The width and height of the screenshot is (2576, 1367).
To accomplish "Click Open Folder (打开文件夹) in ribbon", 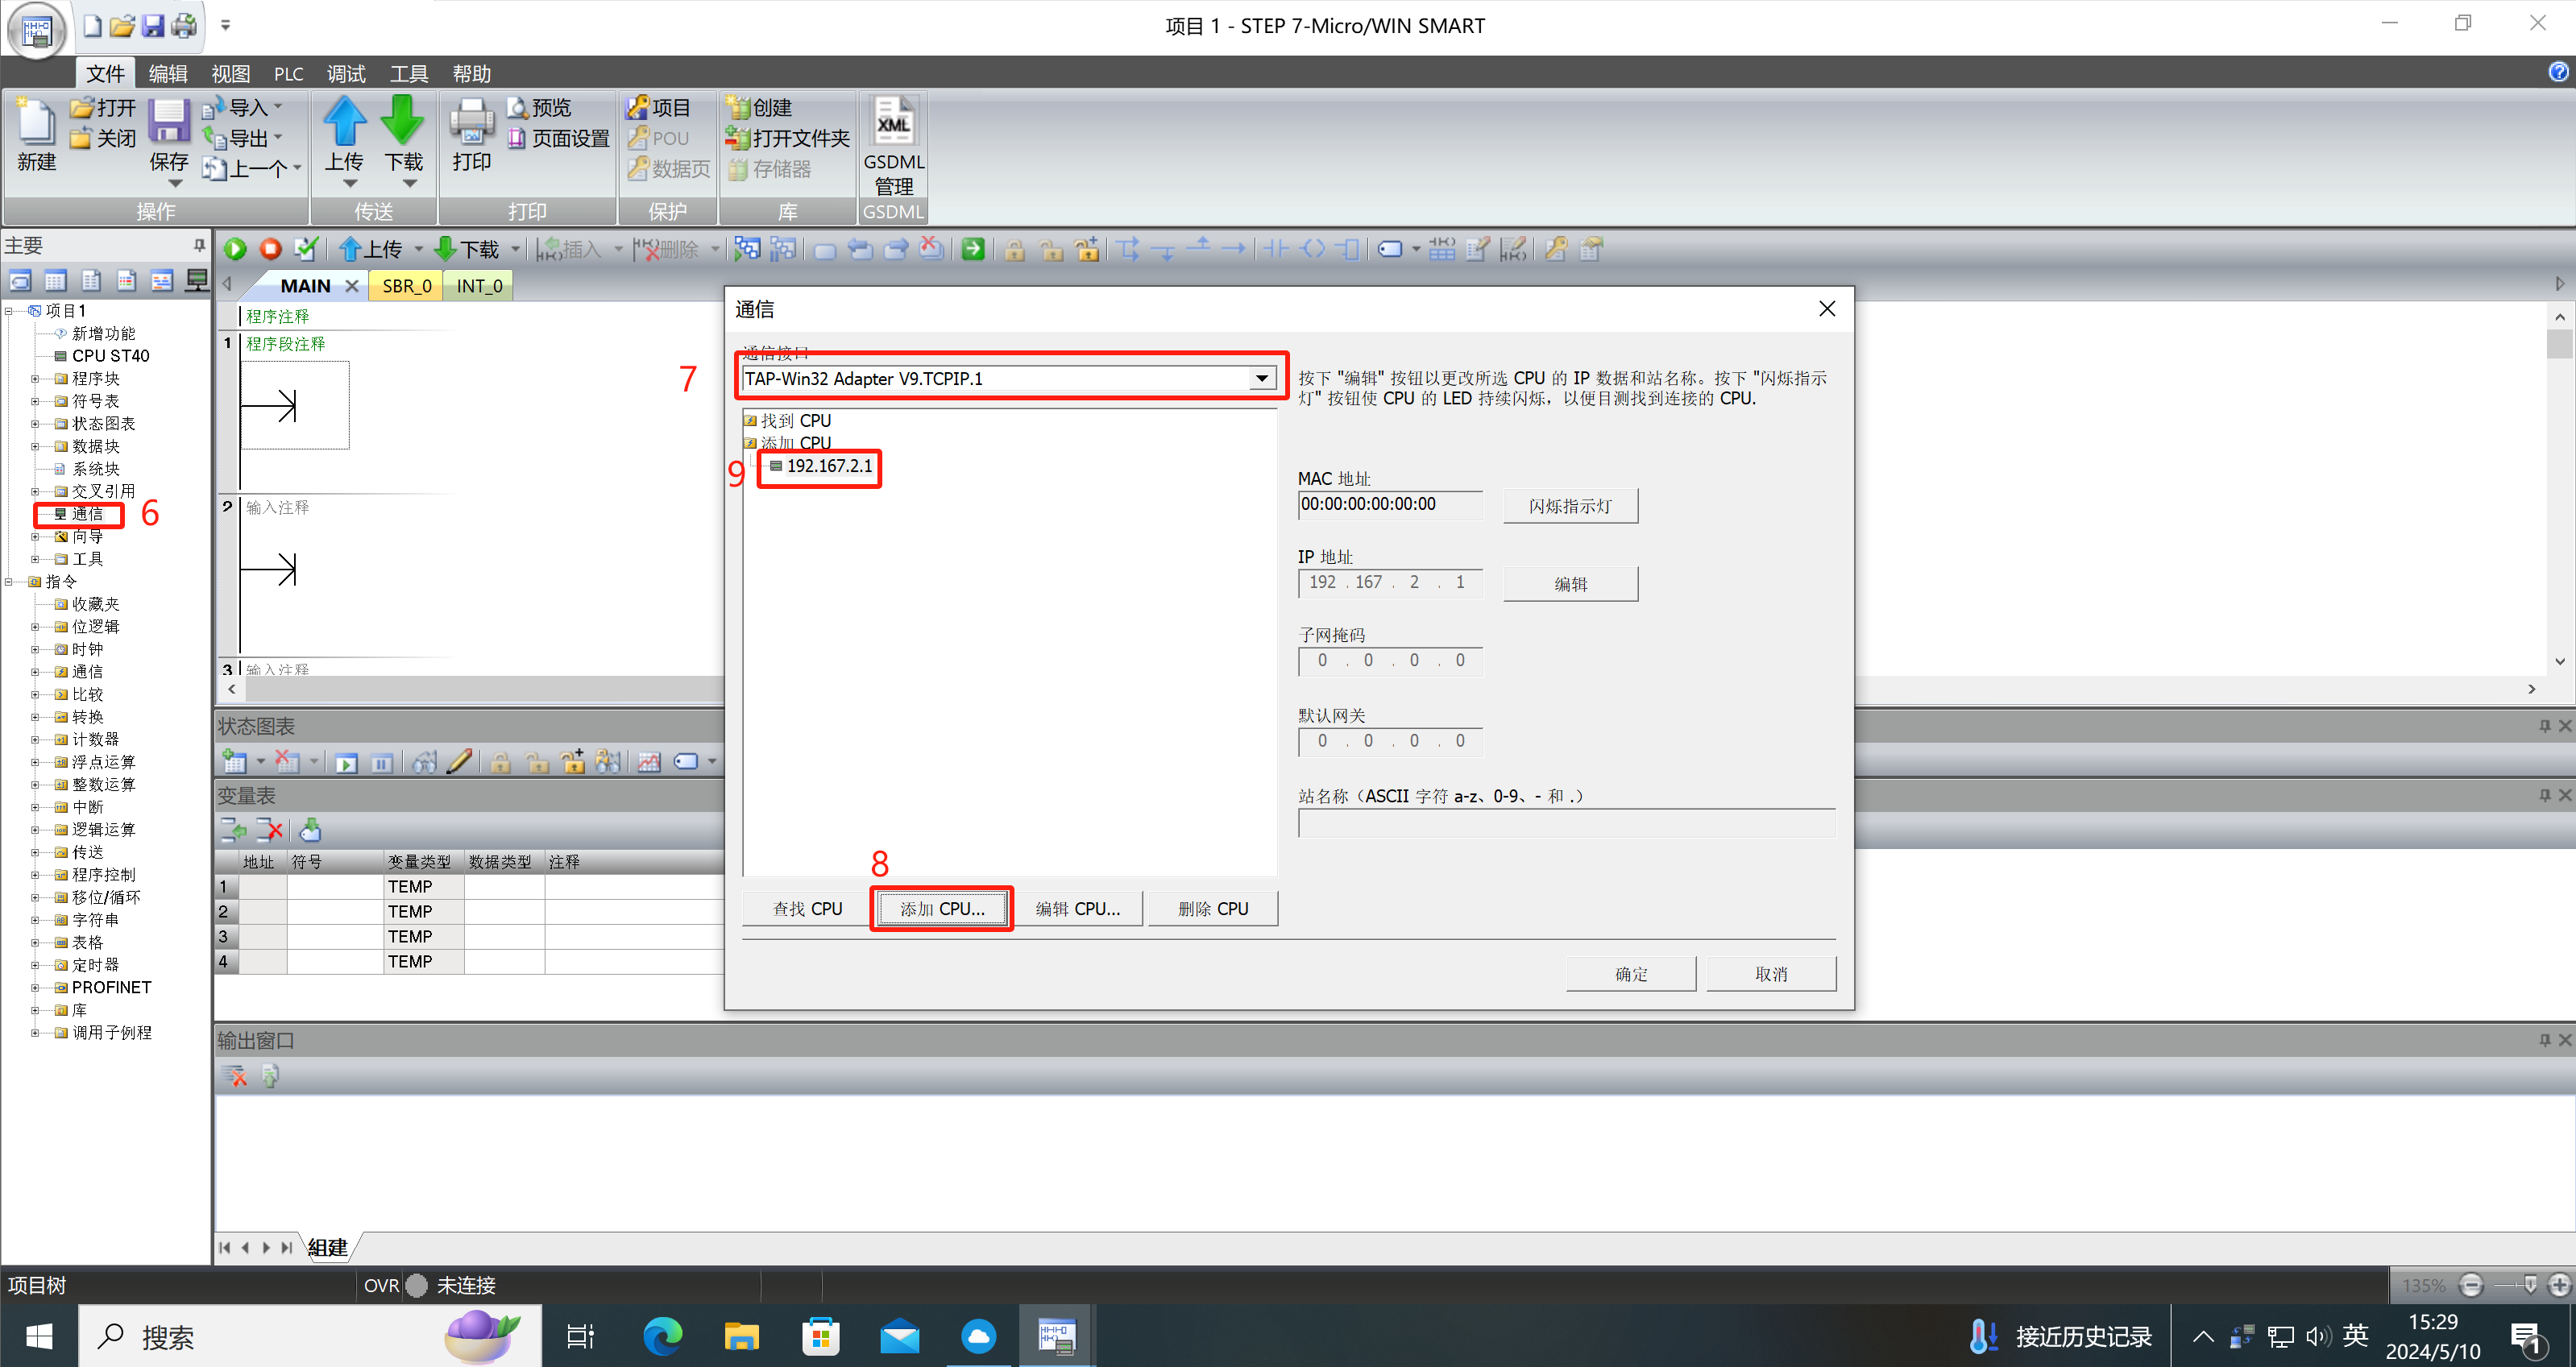I will tap(788, 138).
